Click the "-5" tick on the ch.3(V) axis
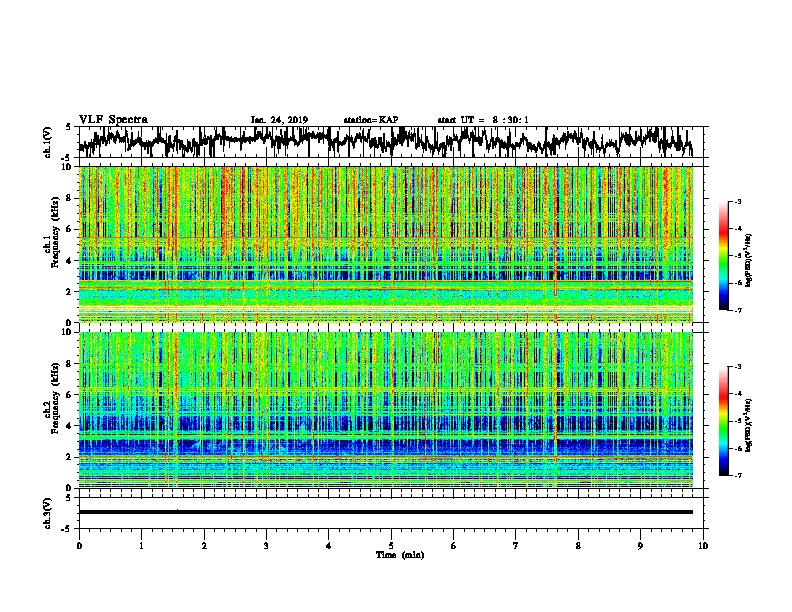 pyautogui.click(x=67, y=529)
